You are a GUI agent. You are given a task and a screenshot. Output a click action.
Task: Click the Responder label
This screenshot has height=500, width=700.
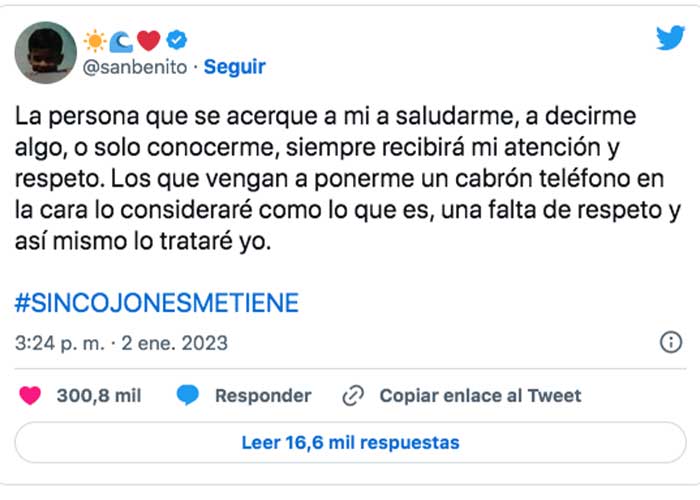[x=263, y=396]
